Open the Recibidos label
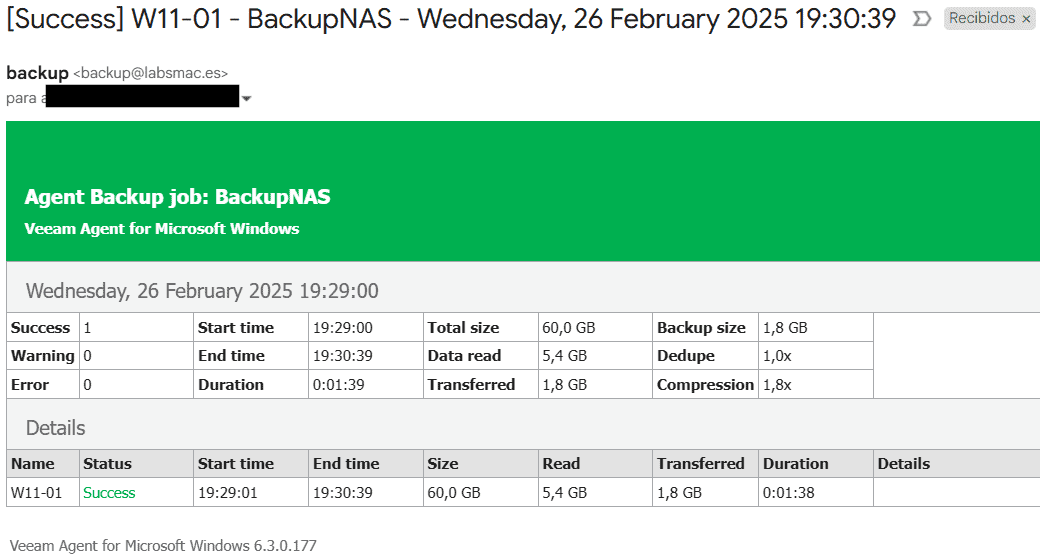1040x556 pixels. pos(981,19)
